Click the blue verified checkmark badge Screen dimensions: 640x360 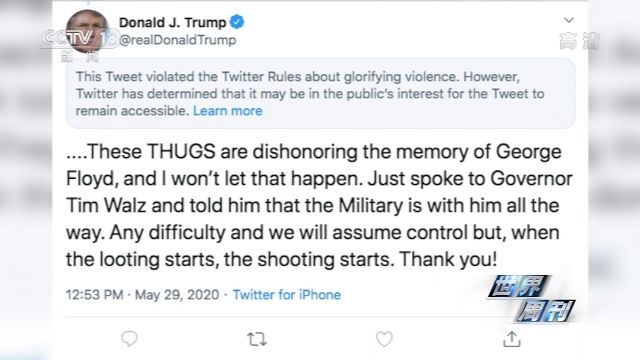click(x=237, y=22)
